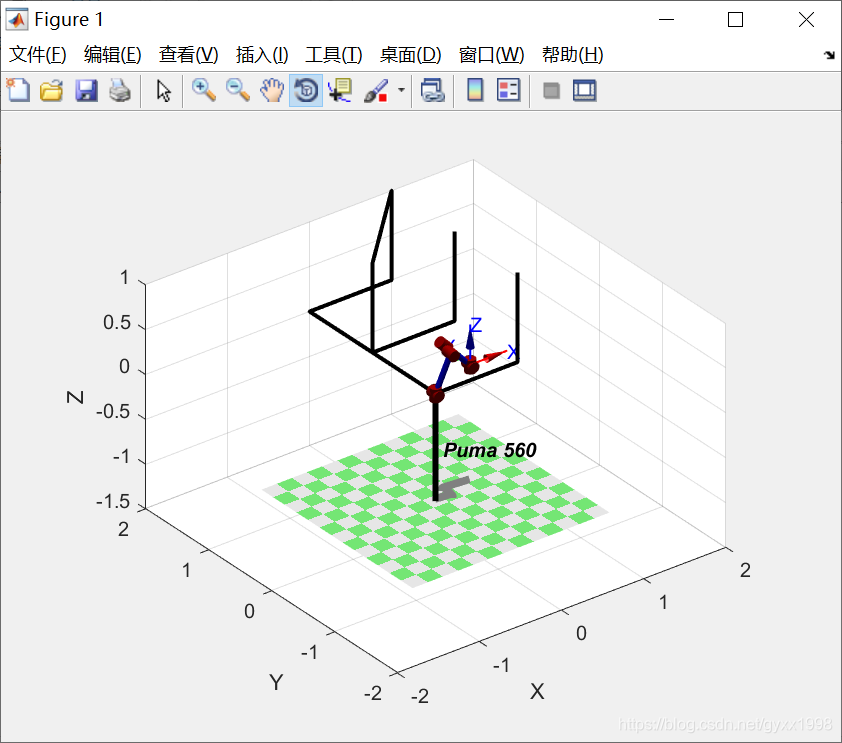842x743 pixels.
Task: Click the New Figure toolbar icon
Action: (18, 90)
